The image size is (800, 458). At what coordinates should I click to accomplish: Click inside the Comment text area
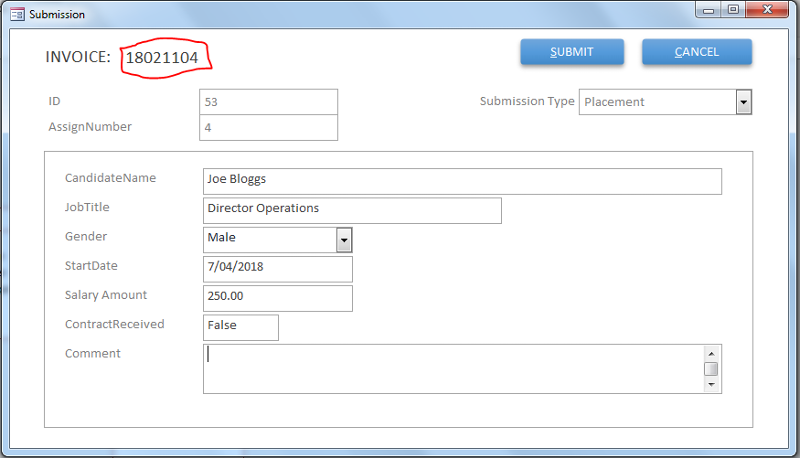[453, 369]
